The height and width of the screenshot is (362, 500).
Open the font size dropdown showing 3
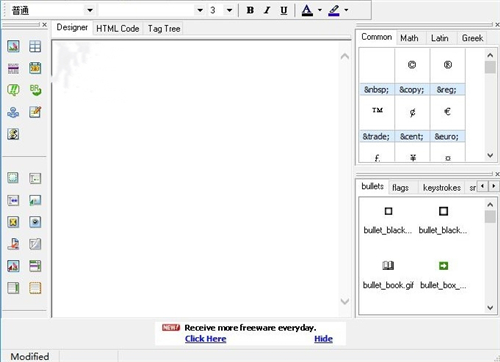point(229,10)
